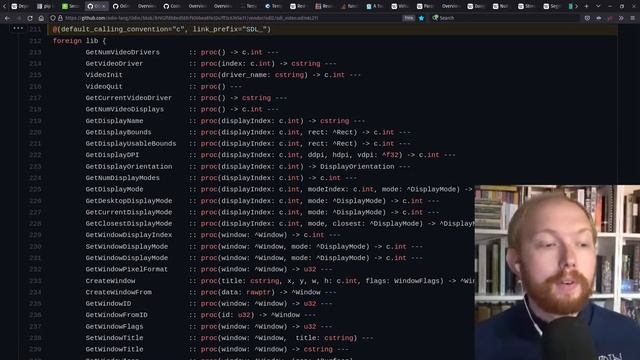Click the GetWindowDisplayIndex identifier
The height and width of the screenshot is (360, 640).
pos(129,235)
